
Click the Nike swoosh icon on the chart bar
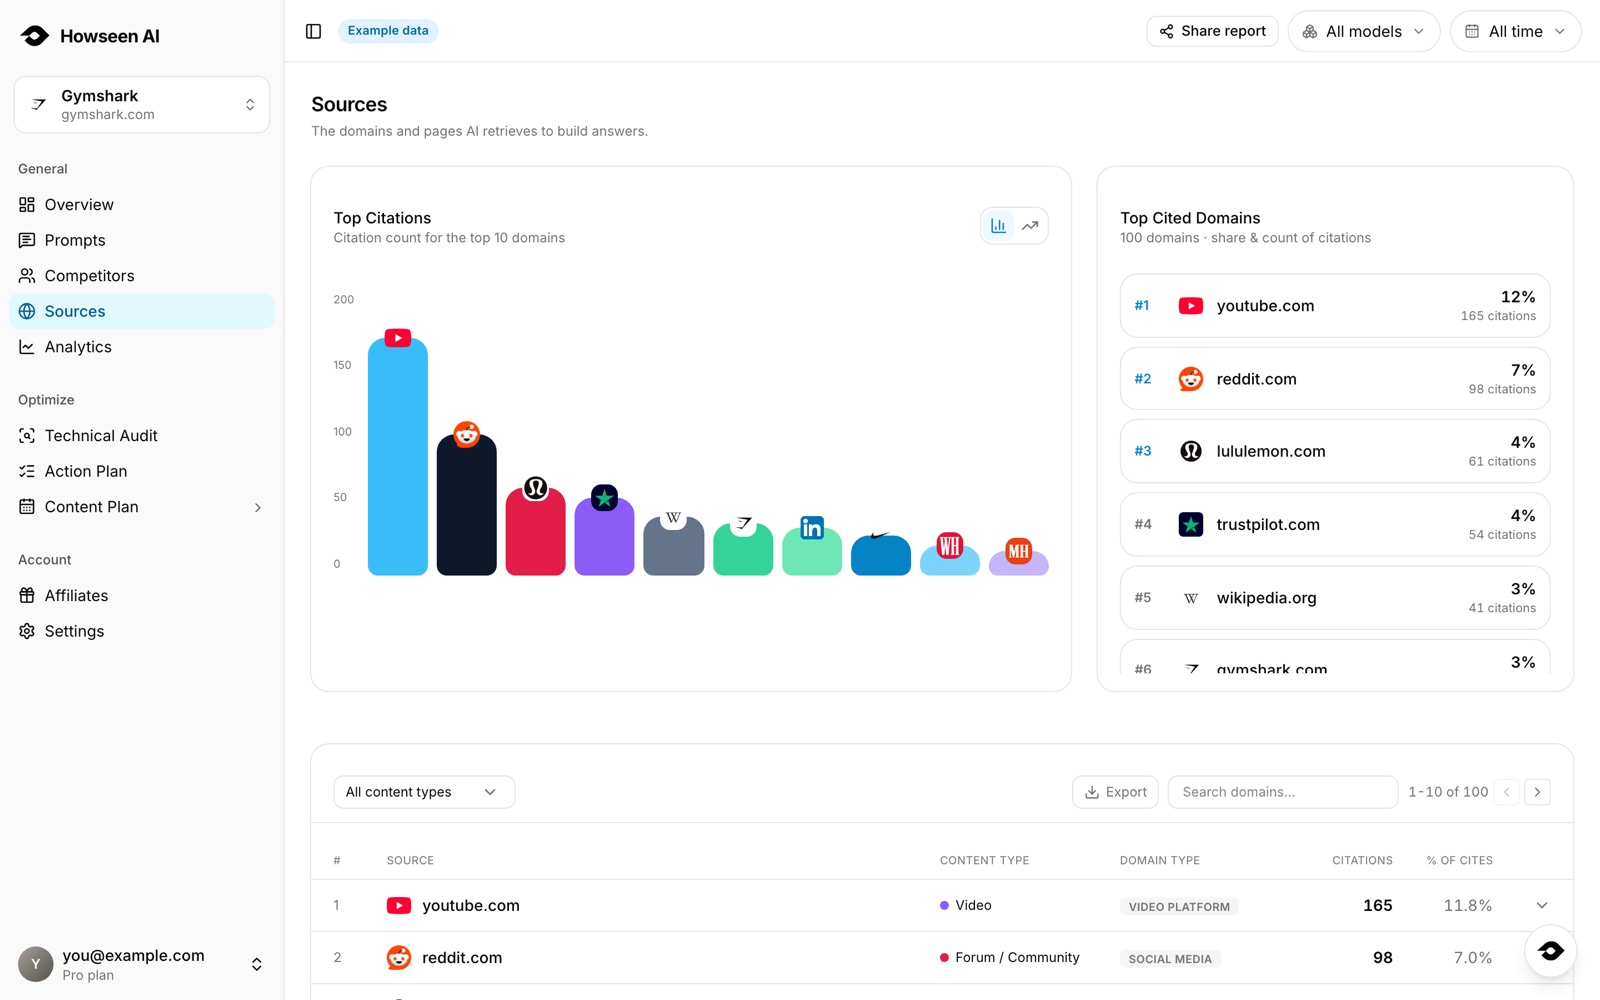(x=881, y=537)
